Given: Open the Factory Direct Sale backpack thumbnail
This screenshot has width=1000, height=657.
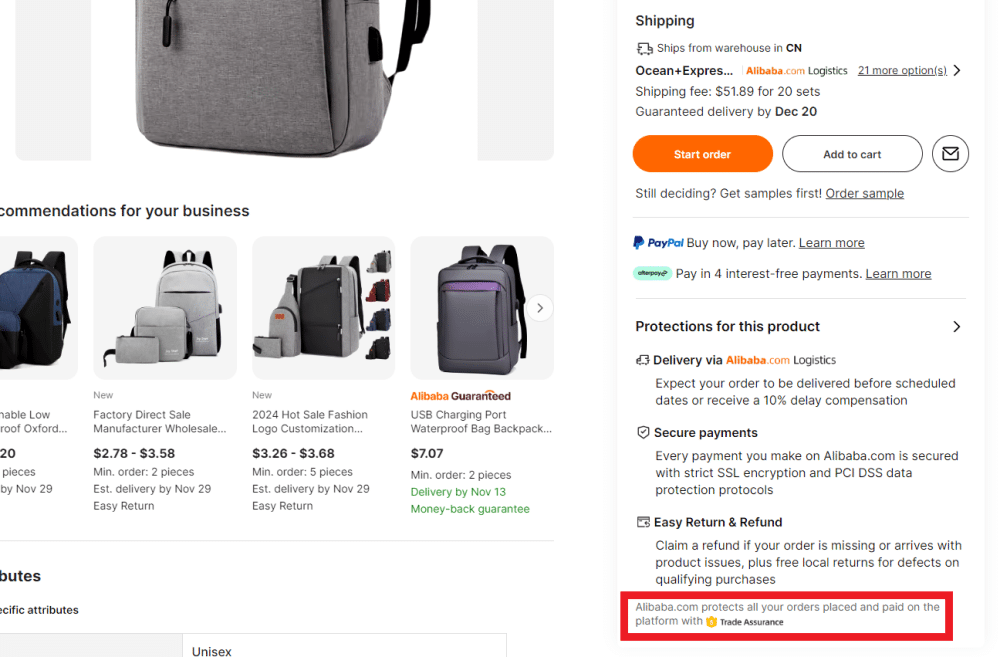Looking at the screenshot, I should (x=164, y=307).
